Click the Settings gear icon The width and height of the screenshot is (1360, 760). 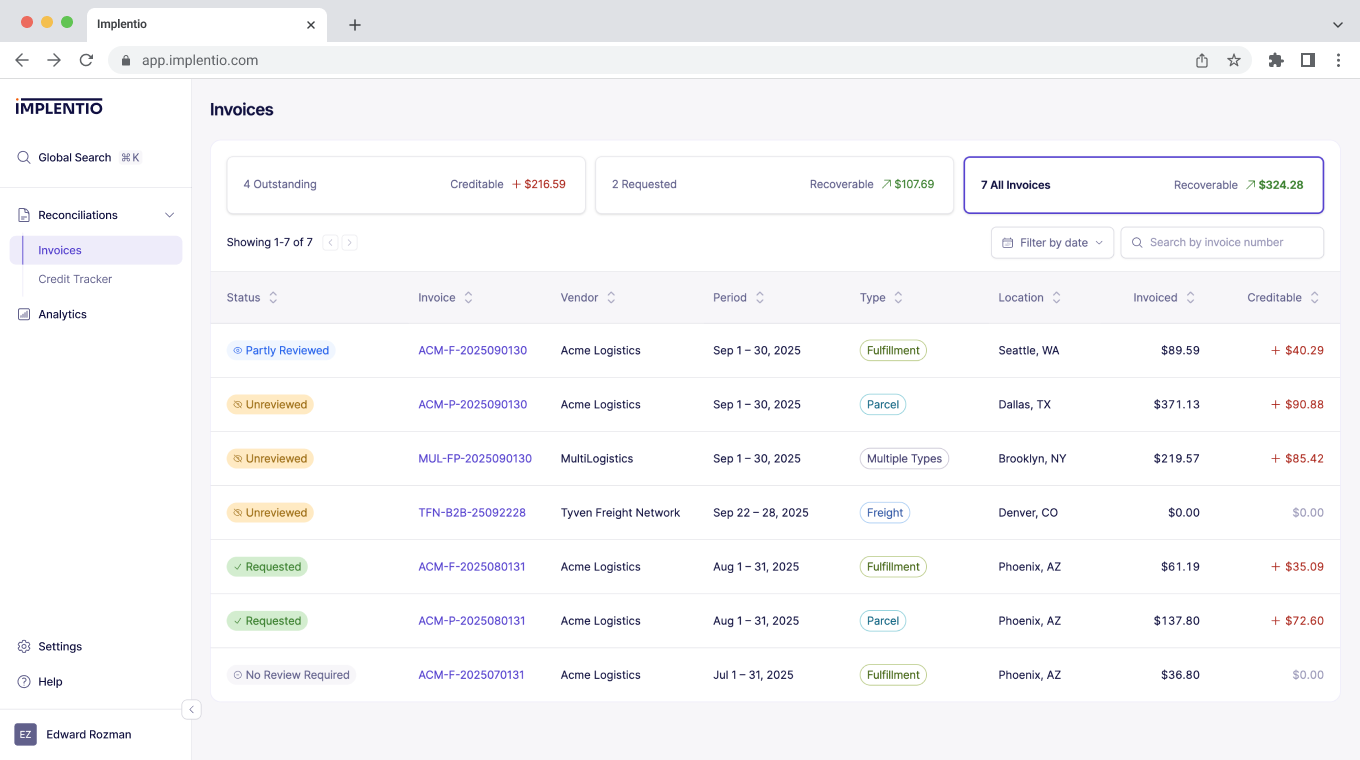[22, 646]
